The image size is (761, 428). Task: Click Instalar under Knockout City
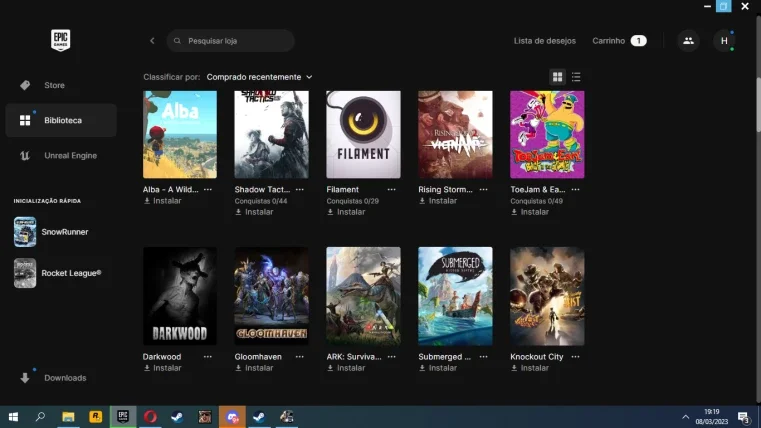point(529,368)
